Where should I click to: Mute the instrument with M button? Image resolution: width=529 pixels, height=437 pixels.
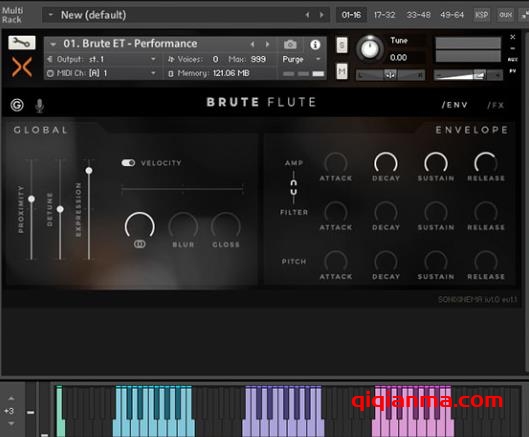click(342, 72)
